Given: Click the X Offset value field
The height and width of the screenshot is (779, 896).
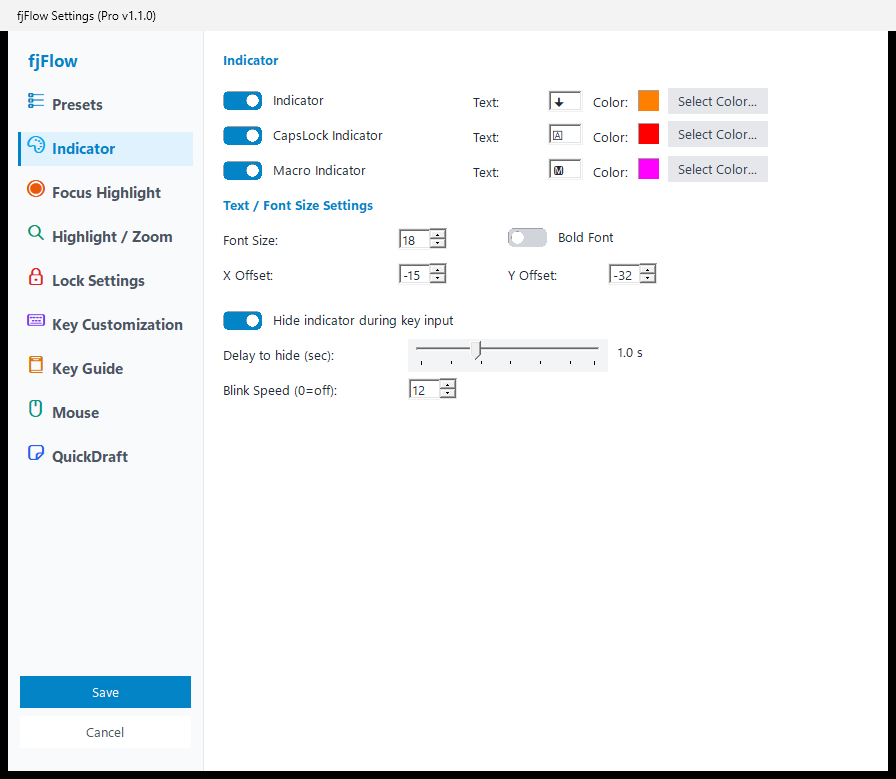Looking at the screenshot, I should [414, 274].
